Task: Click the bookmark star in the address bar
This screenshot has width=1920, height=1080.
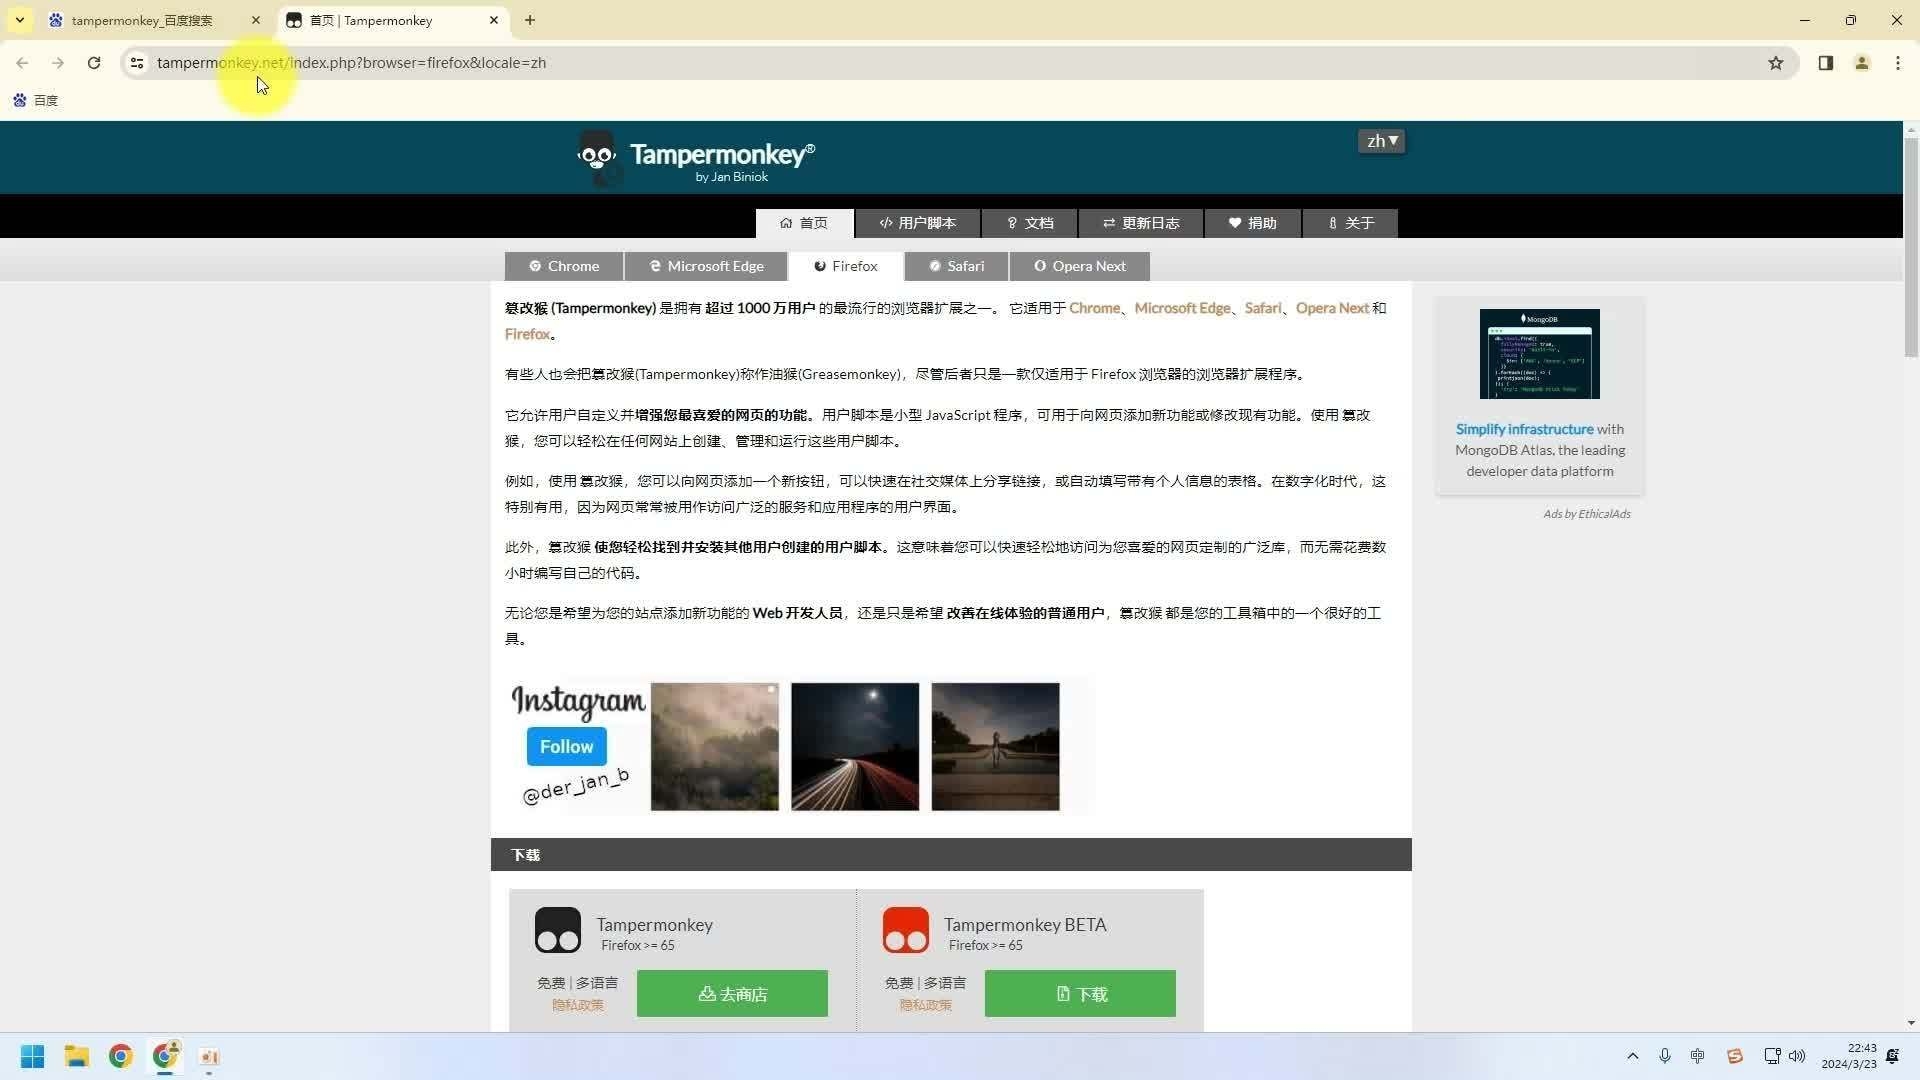Action: pos(1776,62)
